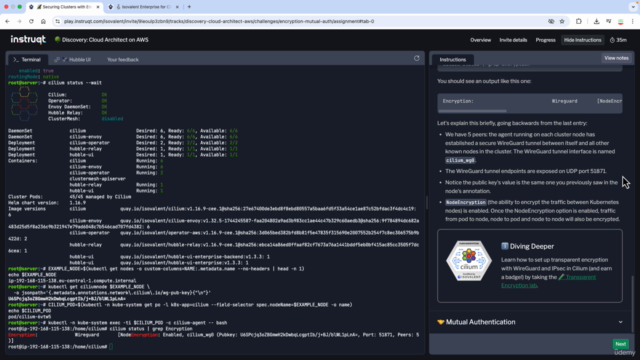The height and width of the screenshot is (360, 640).
Task: Click the 'clustermesh-apiserver' container row
Action: tap(98, 179)
